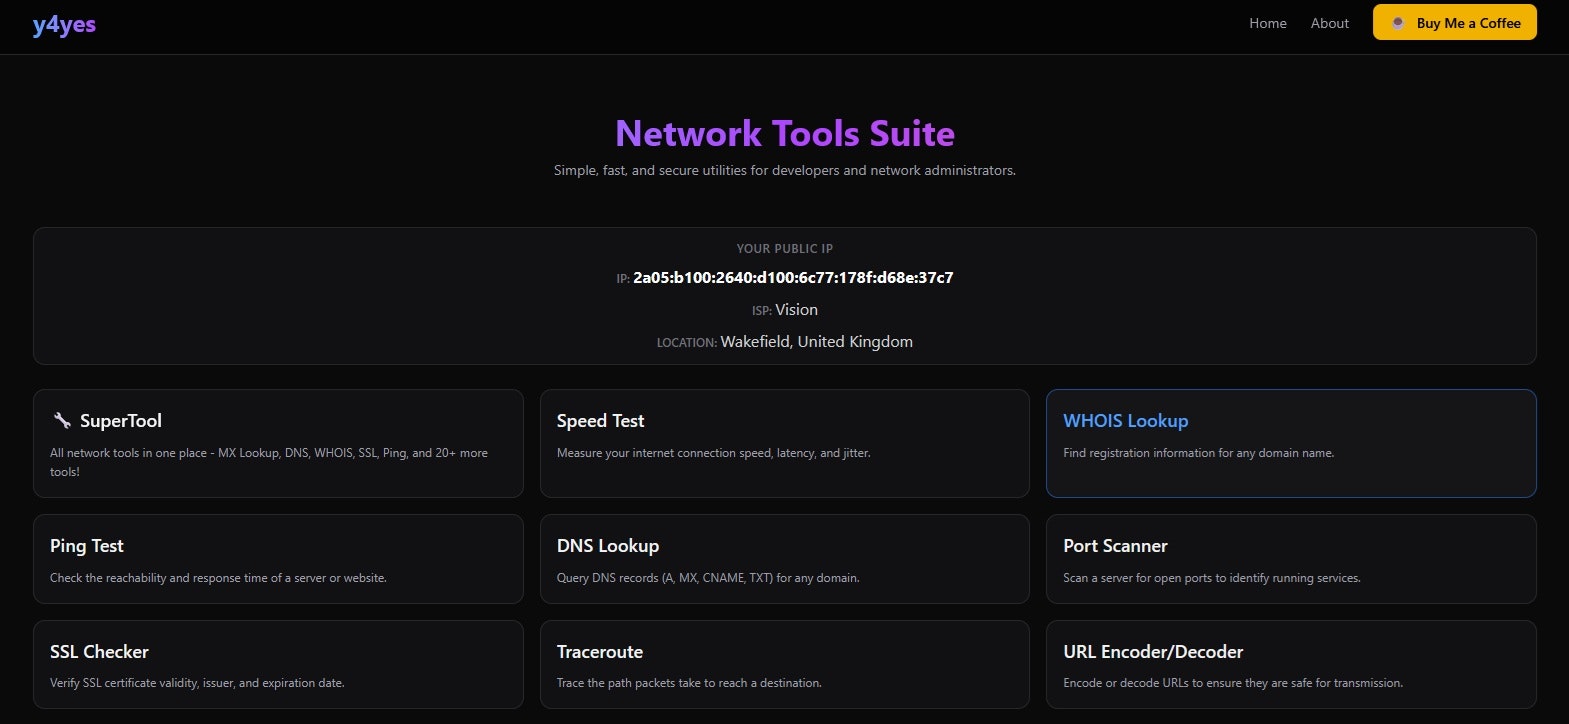Image resolution: width=1569 pixels, height=724 pixels.
Task: Click the subtitle about developers and network administrators
Action: [x=784, y=171]
